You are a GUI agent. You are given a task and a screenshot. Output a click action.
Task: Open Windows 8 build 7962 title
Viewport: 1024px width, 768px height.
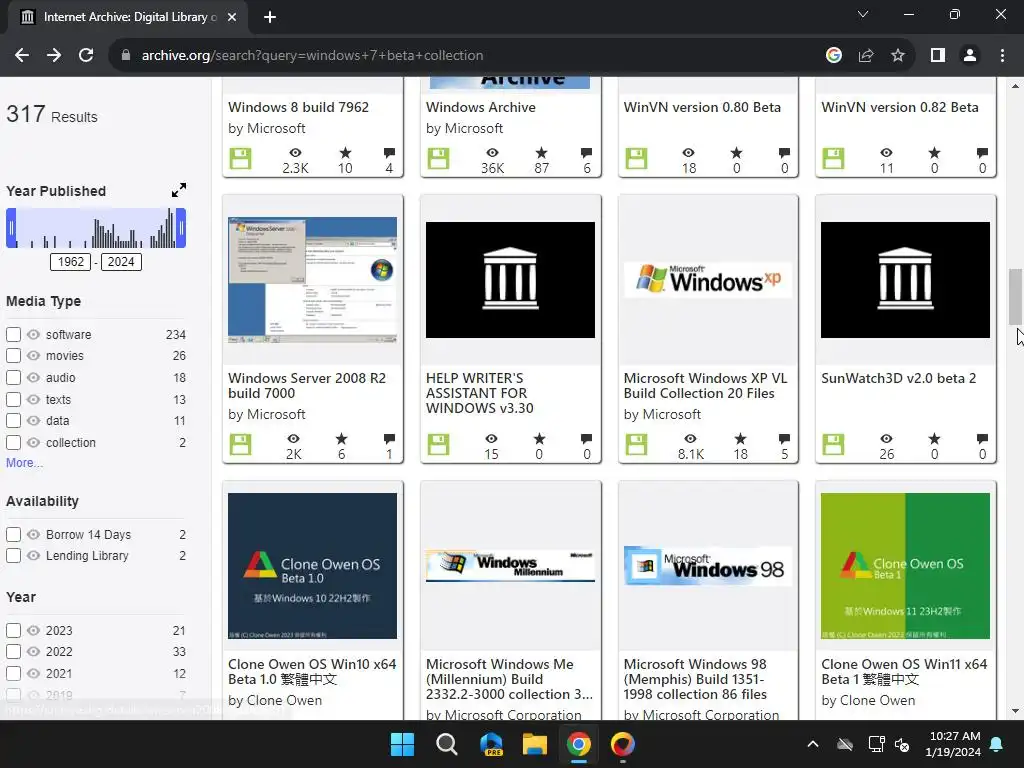coord(298,107)
